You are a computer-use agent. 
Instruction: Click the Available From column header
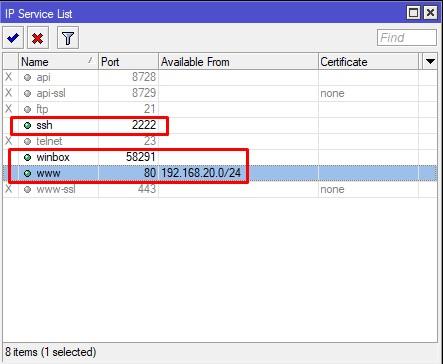[x=238, y=62]
